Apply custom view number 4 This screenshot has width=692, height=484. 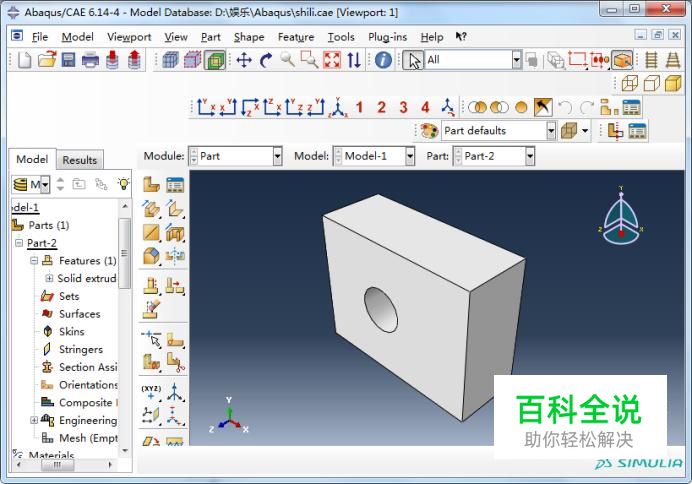[425, 107]
